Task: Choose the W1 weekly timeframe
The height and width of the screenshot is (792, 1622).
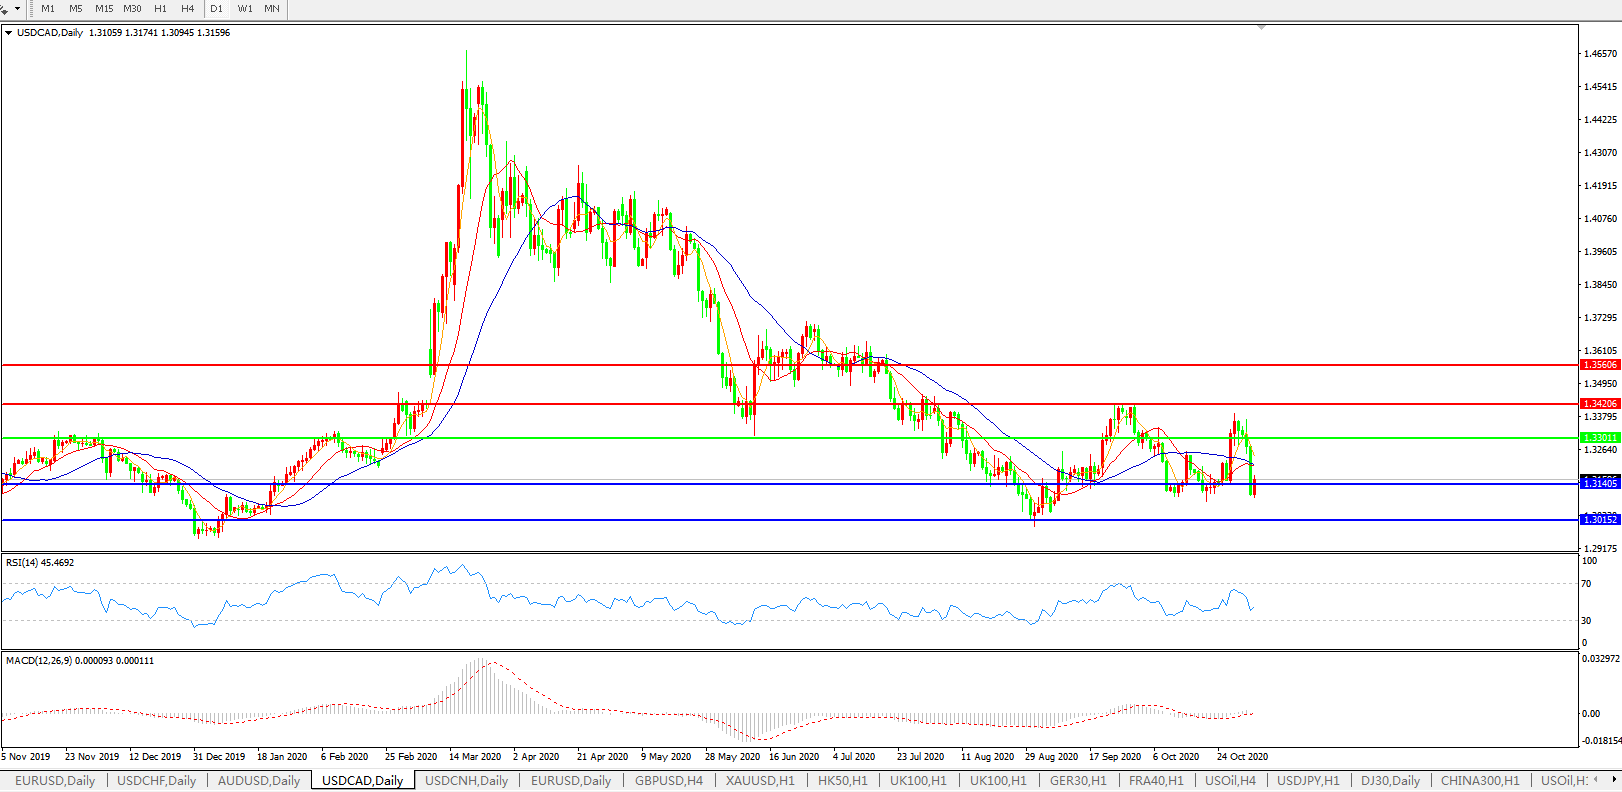Action: [x=245, y=9]
